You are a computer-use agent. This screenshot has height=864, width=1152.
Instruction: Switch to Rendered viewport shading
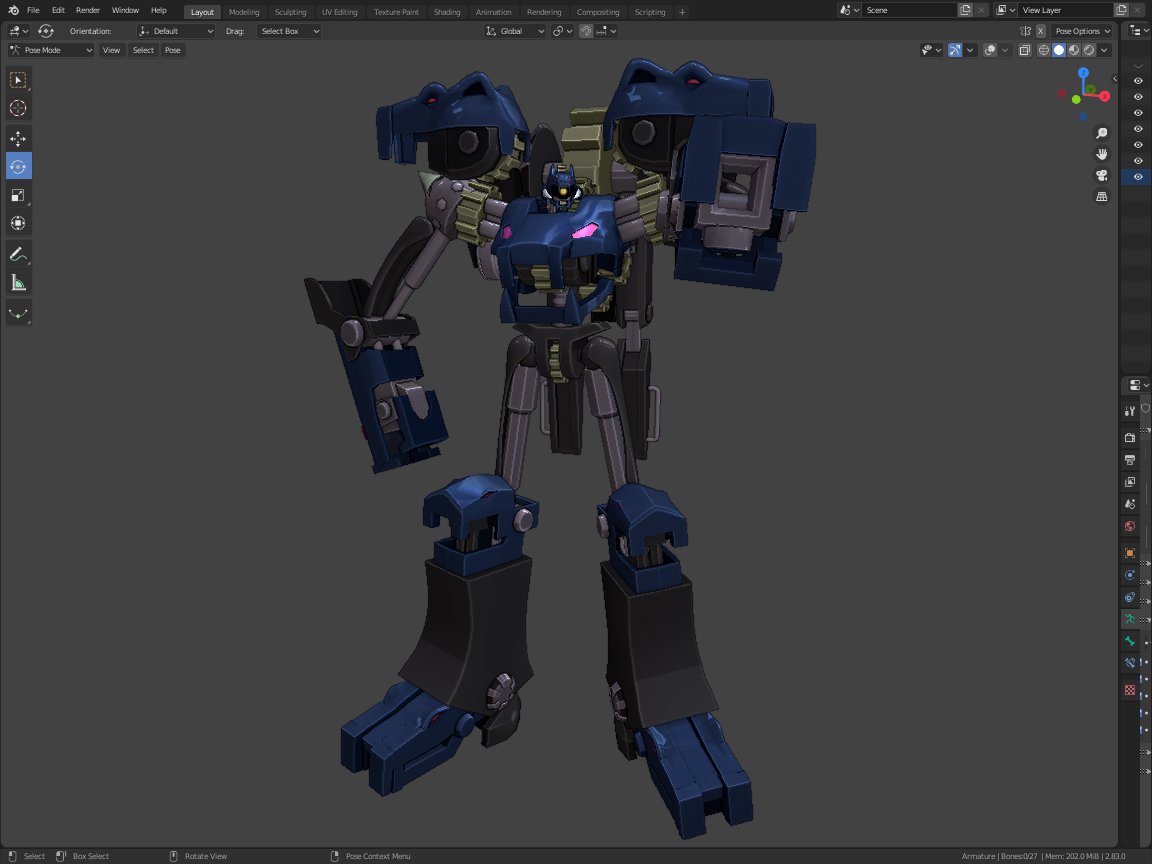[x=1089, y=50]
